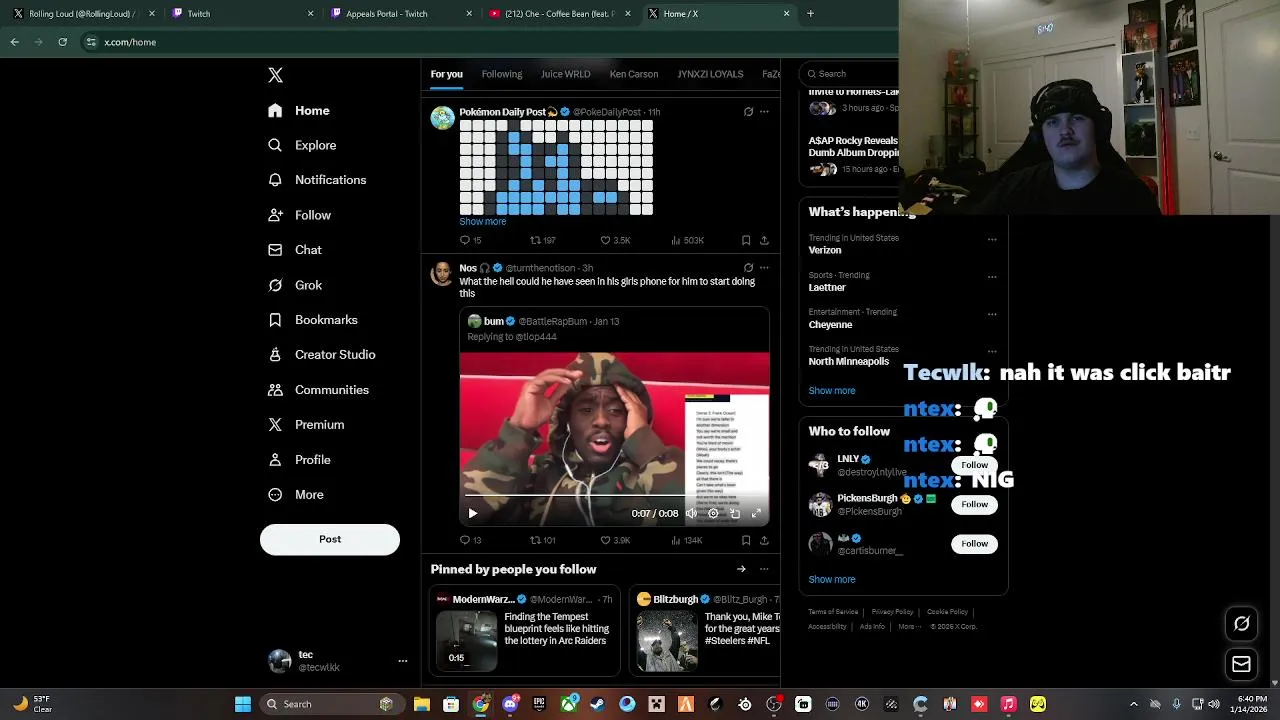Open more options for the Nos post
Screen dimensions: 1280x720
[764, 268]
